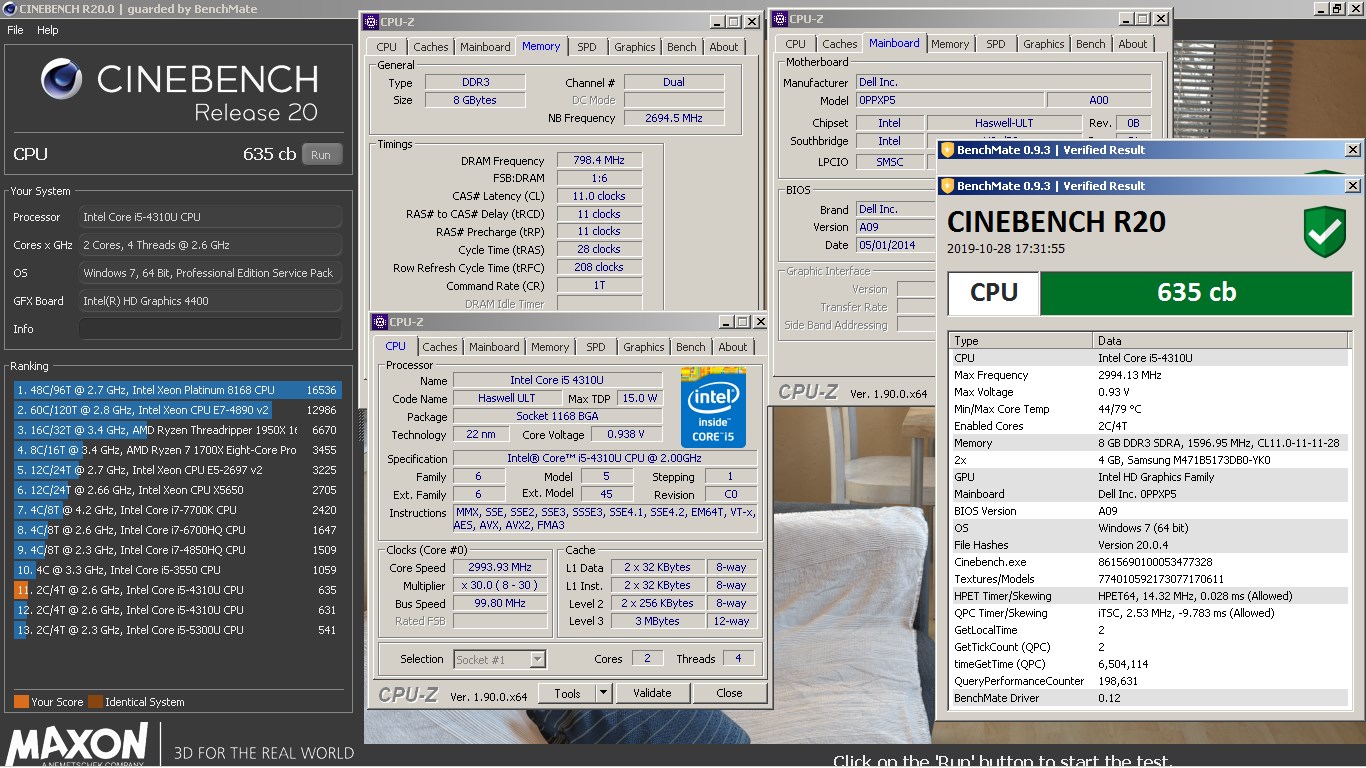
Task: Select ranking entry Core i5-5300U
Action: (x=177, y=630)
